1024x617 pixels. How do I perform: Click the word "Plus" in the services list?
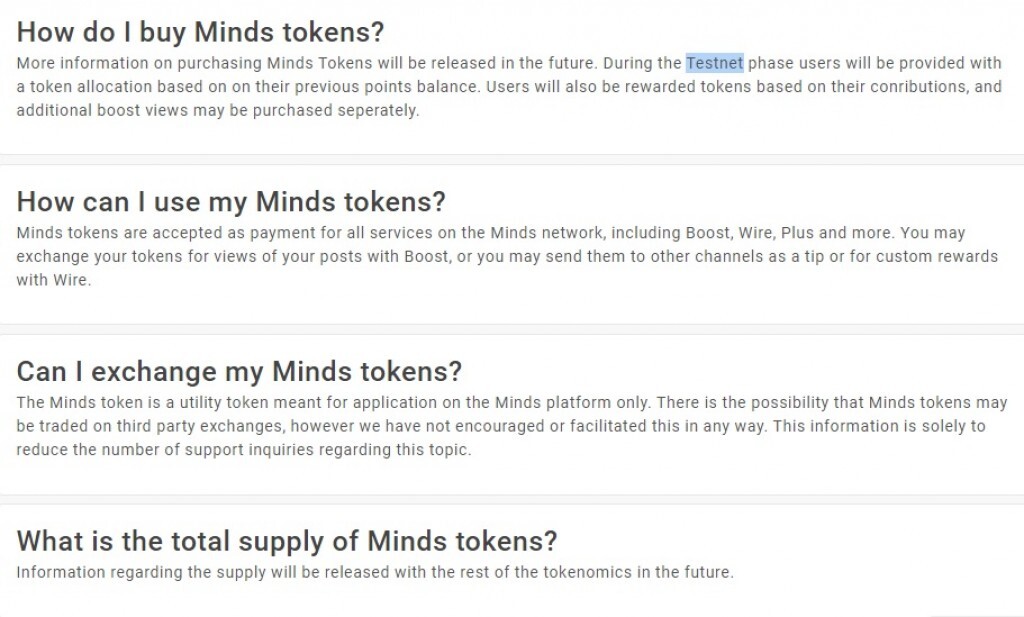(x=797, y=233)
